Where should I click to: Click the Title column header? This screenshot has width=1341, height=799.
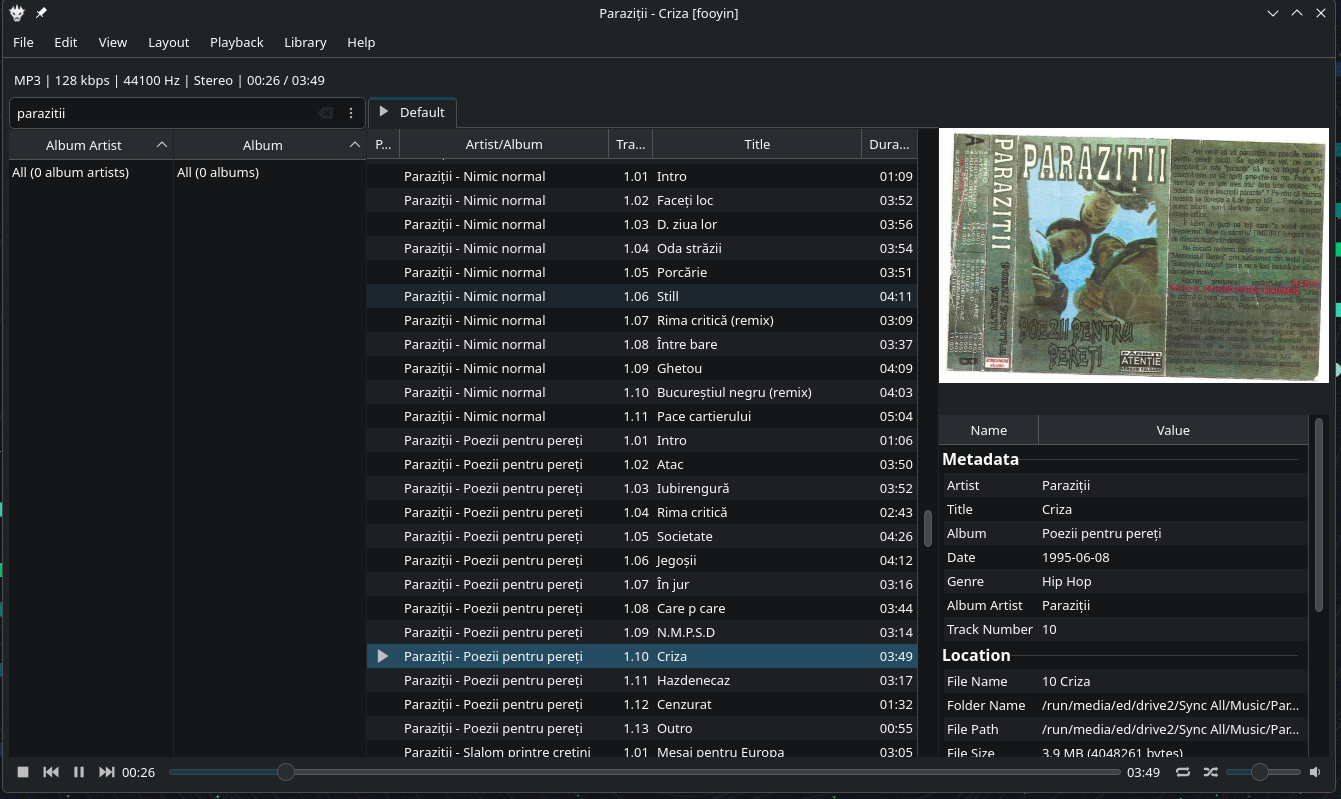tap(756, 144)
